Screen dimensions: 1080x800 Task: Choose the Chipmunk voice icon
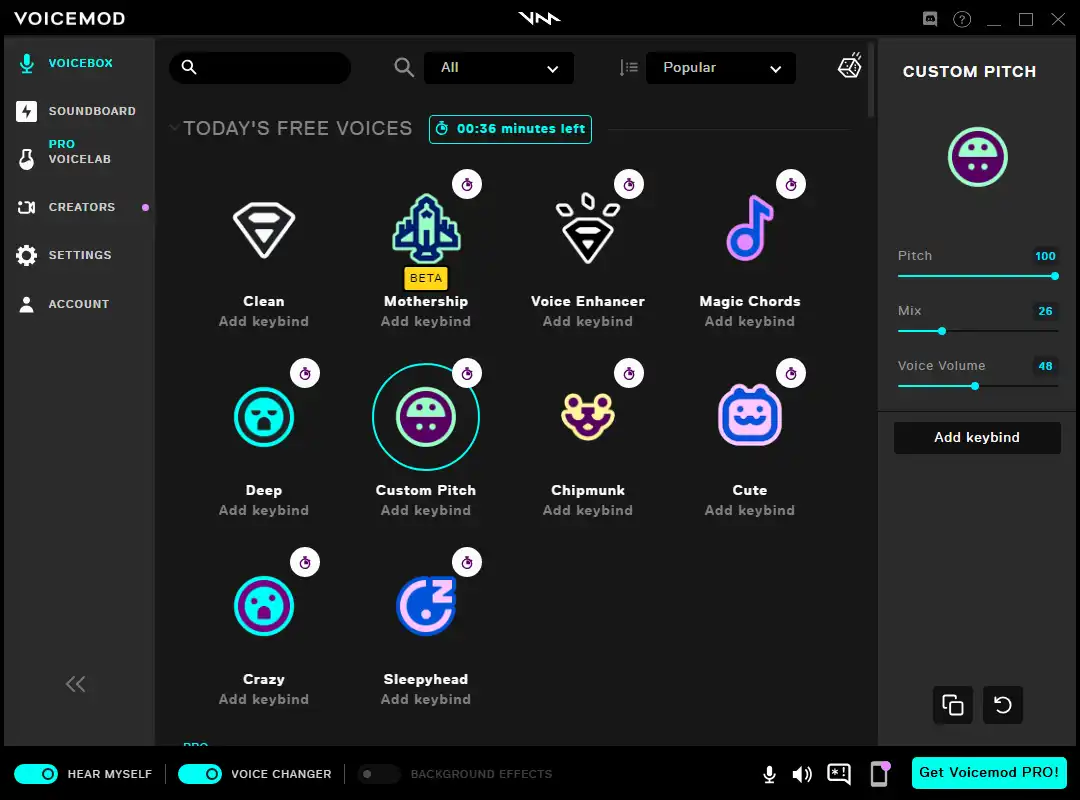(588, 416)
